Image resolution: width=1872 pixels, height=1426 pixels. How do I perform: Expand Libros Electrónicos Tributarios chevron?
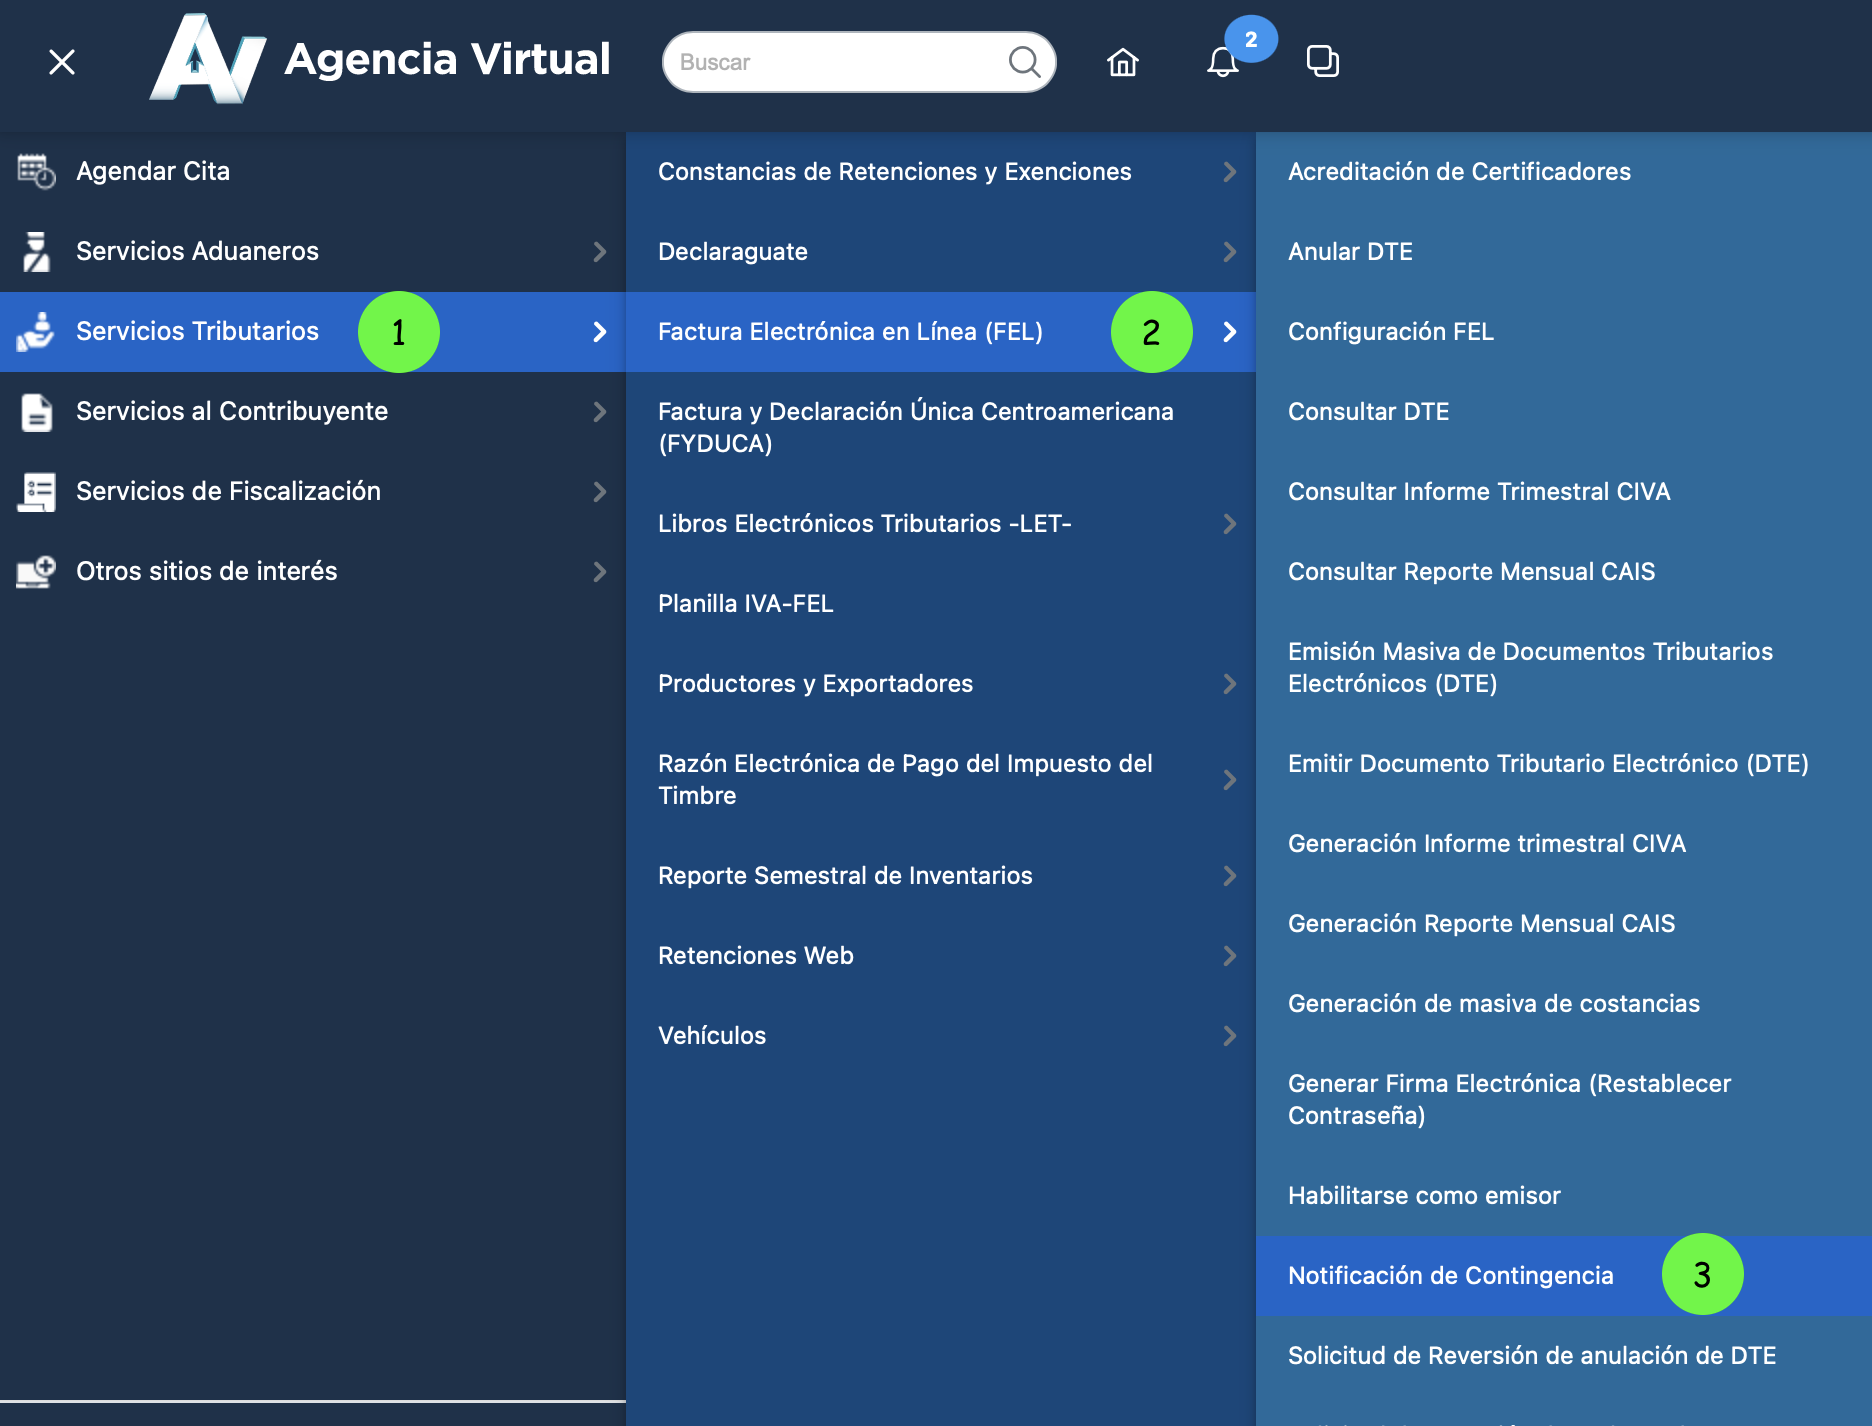coord(1230,523)
